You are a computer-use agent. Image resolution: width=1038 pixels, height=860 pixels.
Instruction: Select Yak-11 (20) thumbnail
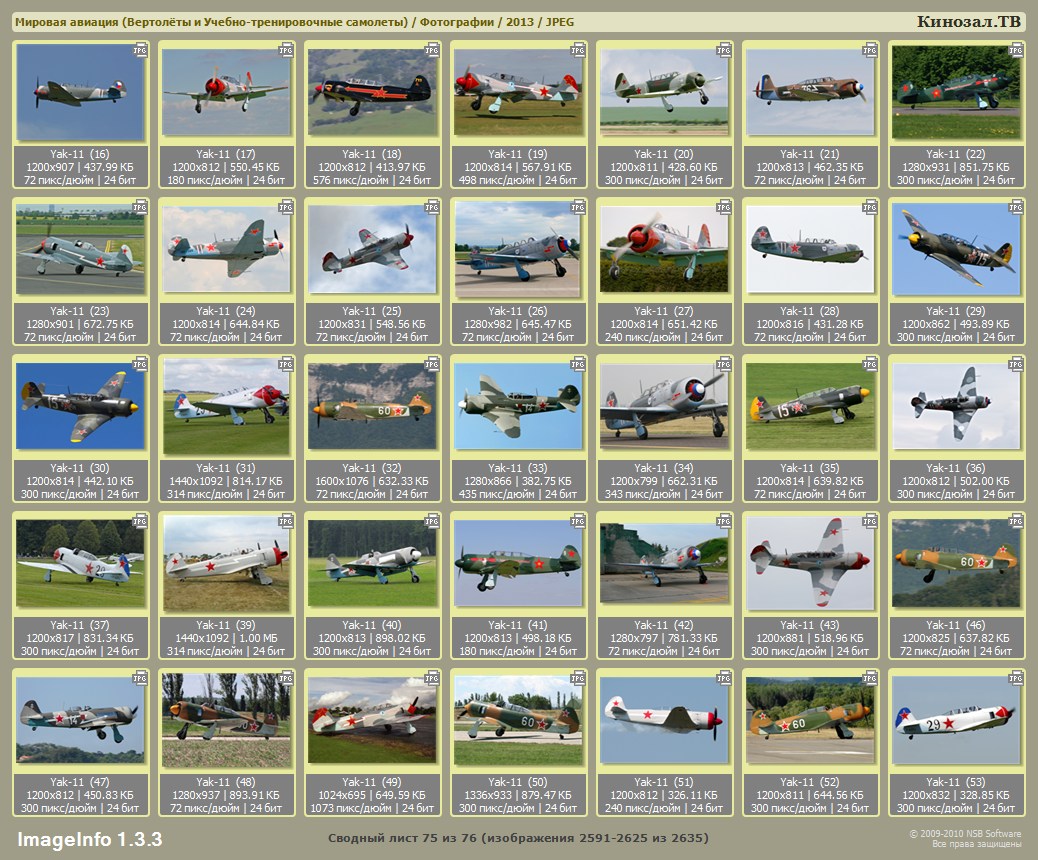pyautogui.click(x=664, y=92)
